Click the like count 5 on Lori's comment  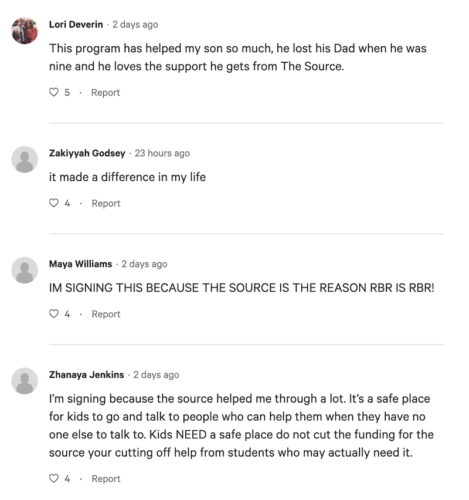pos(67,93)
